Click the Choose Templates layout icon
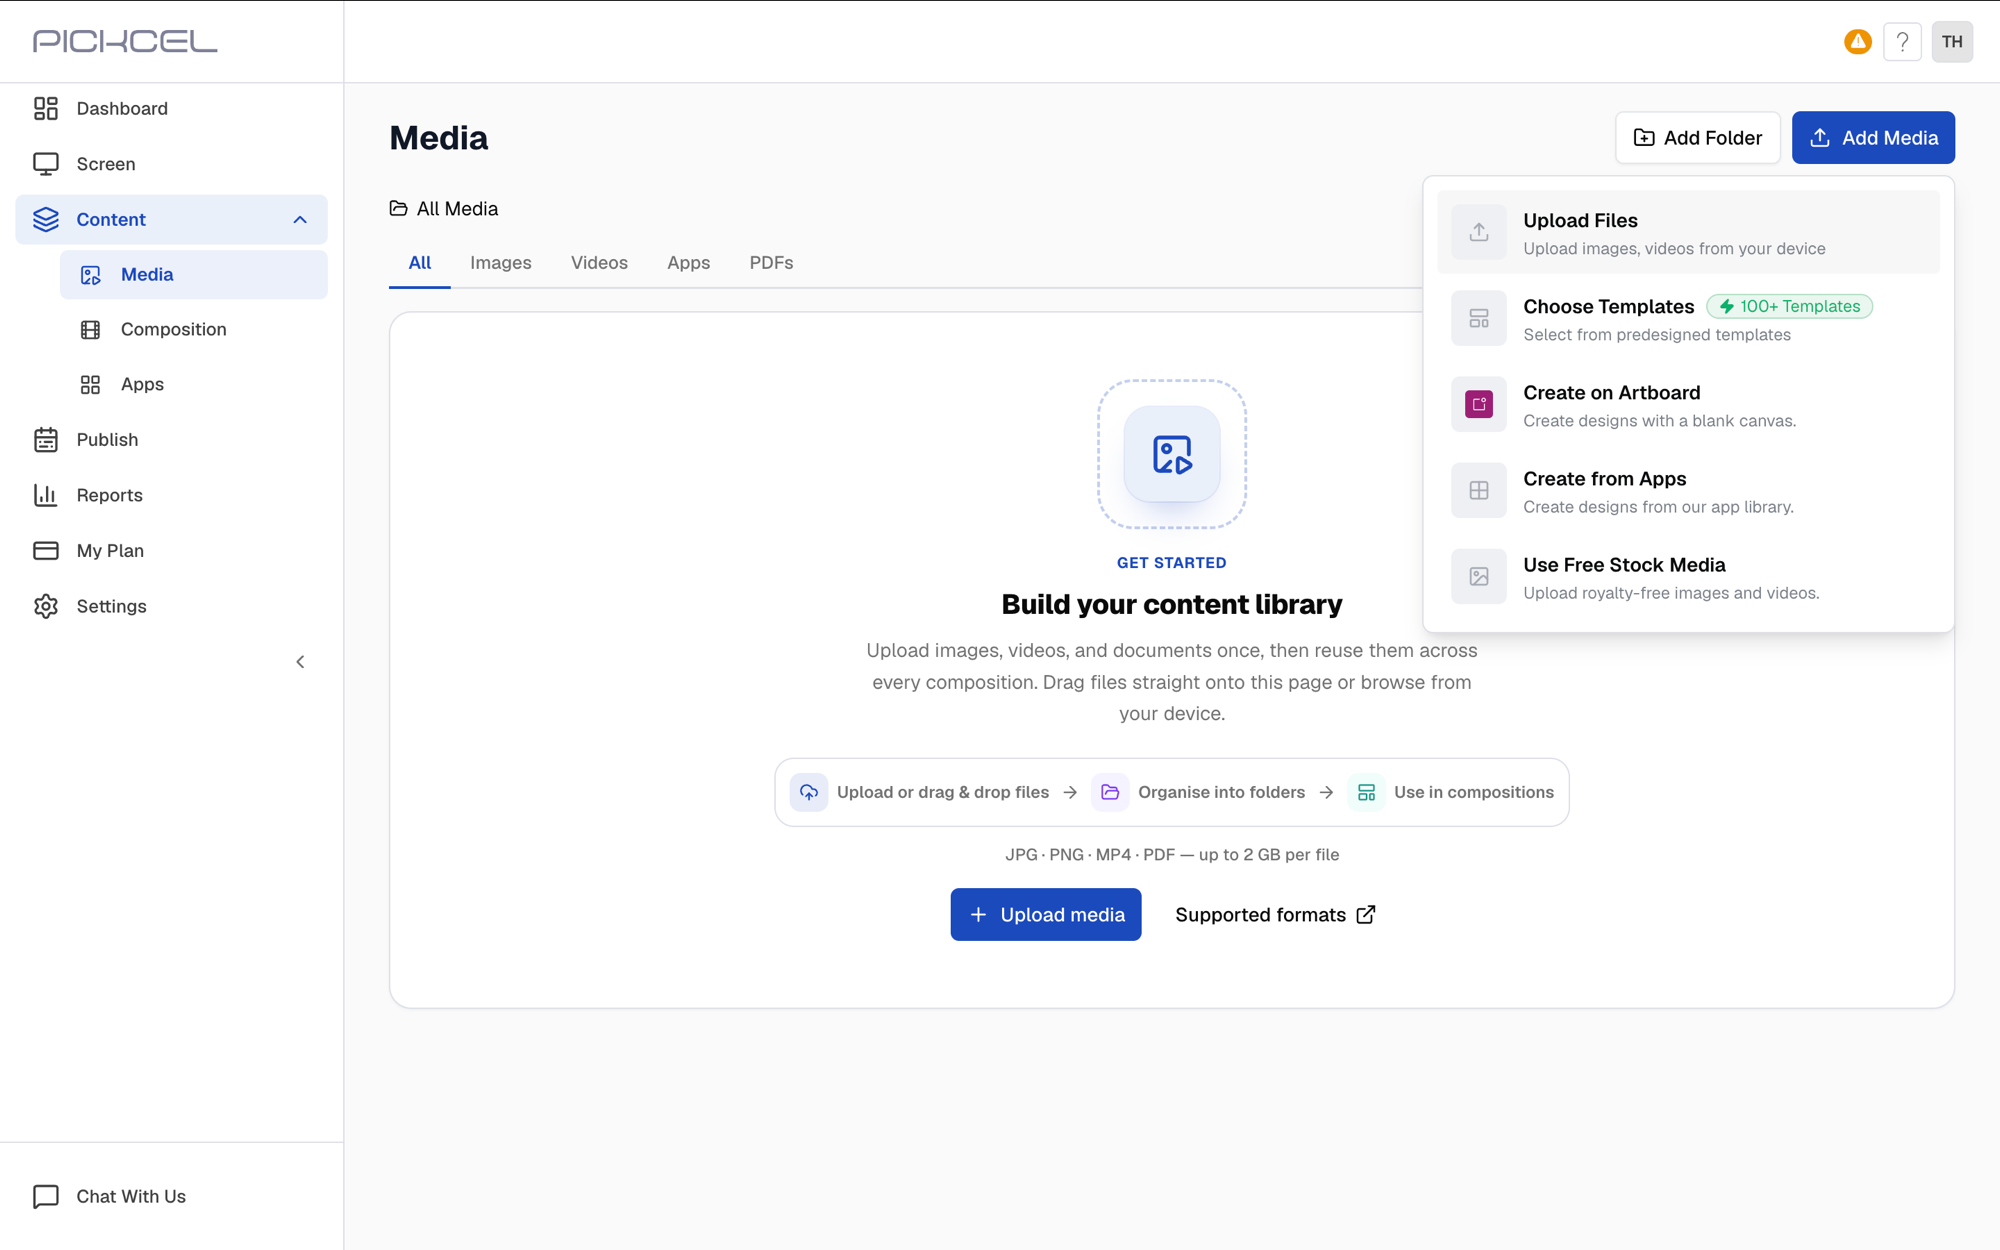 point(1479,318)
